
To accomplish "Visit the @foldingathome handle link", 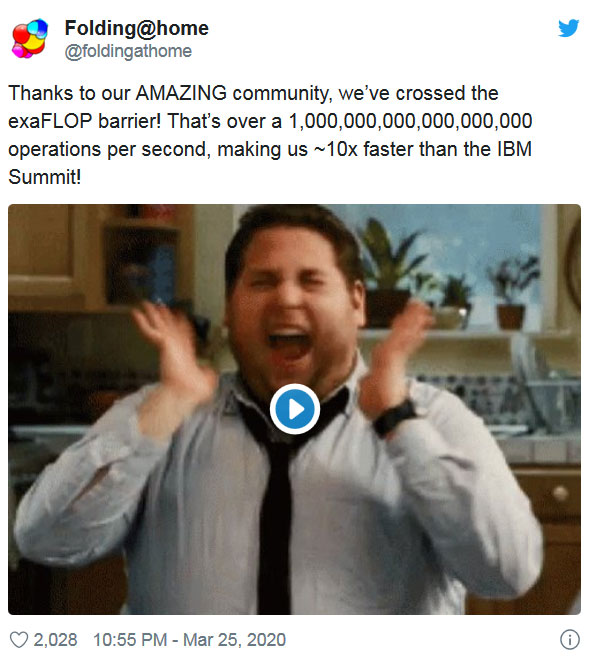I will tap(128, 51).
